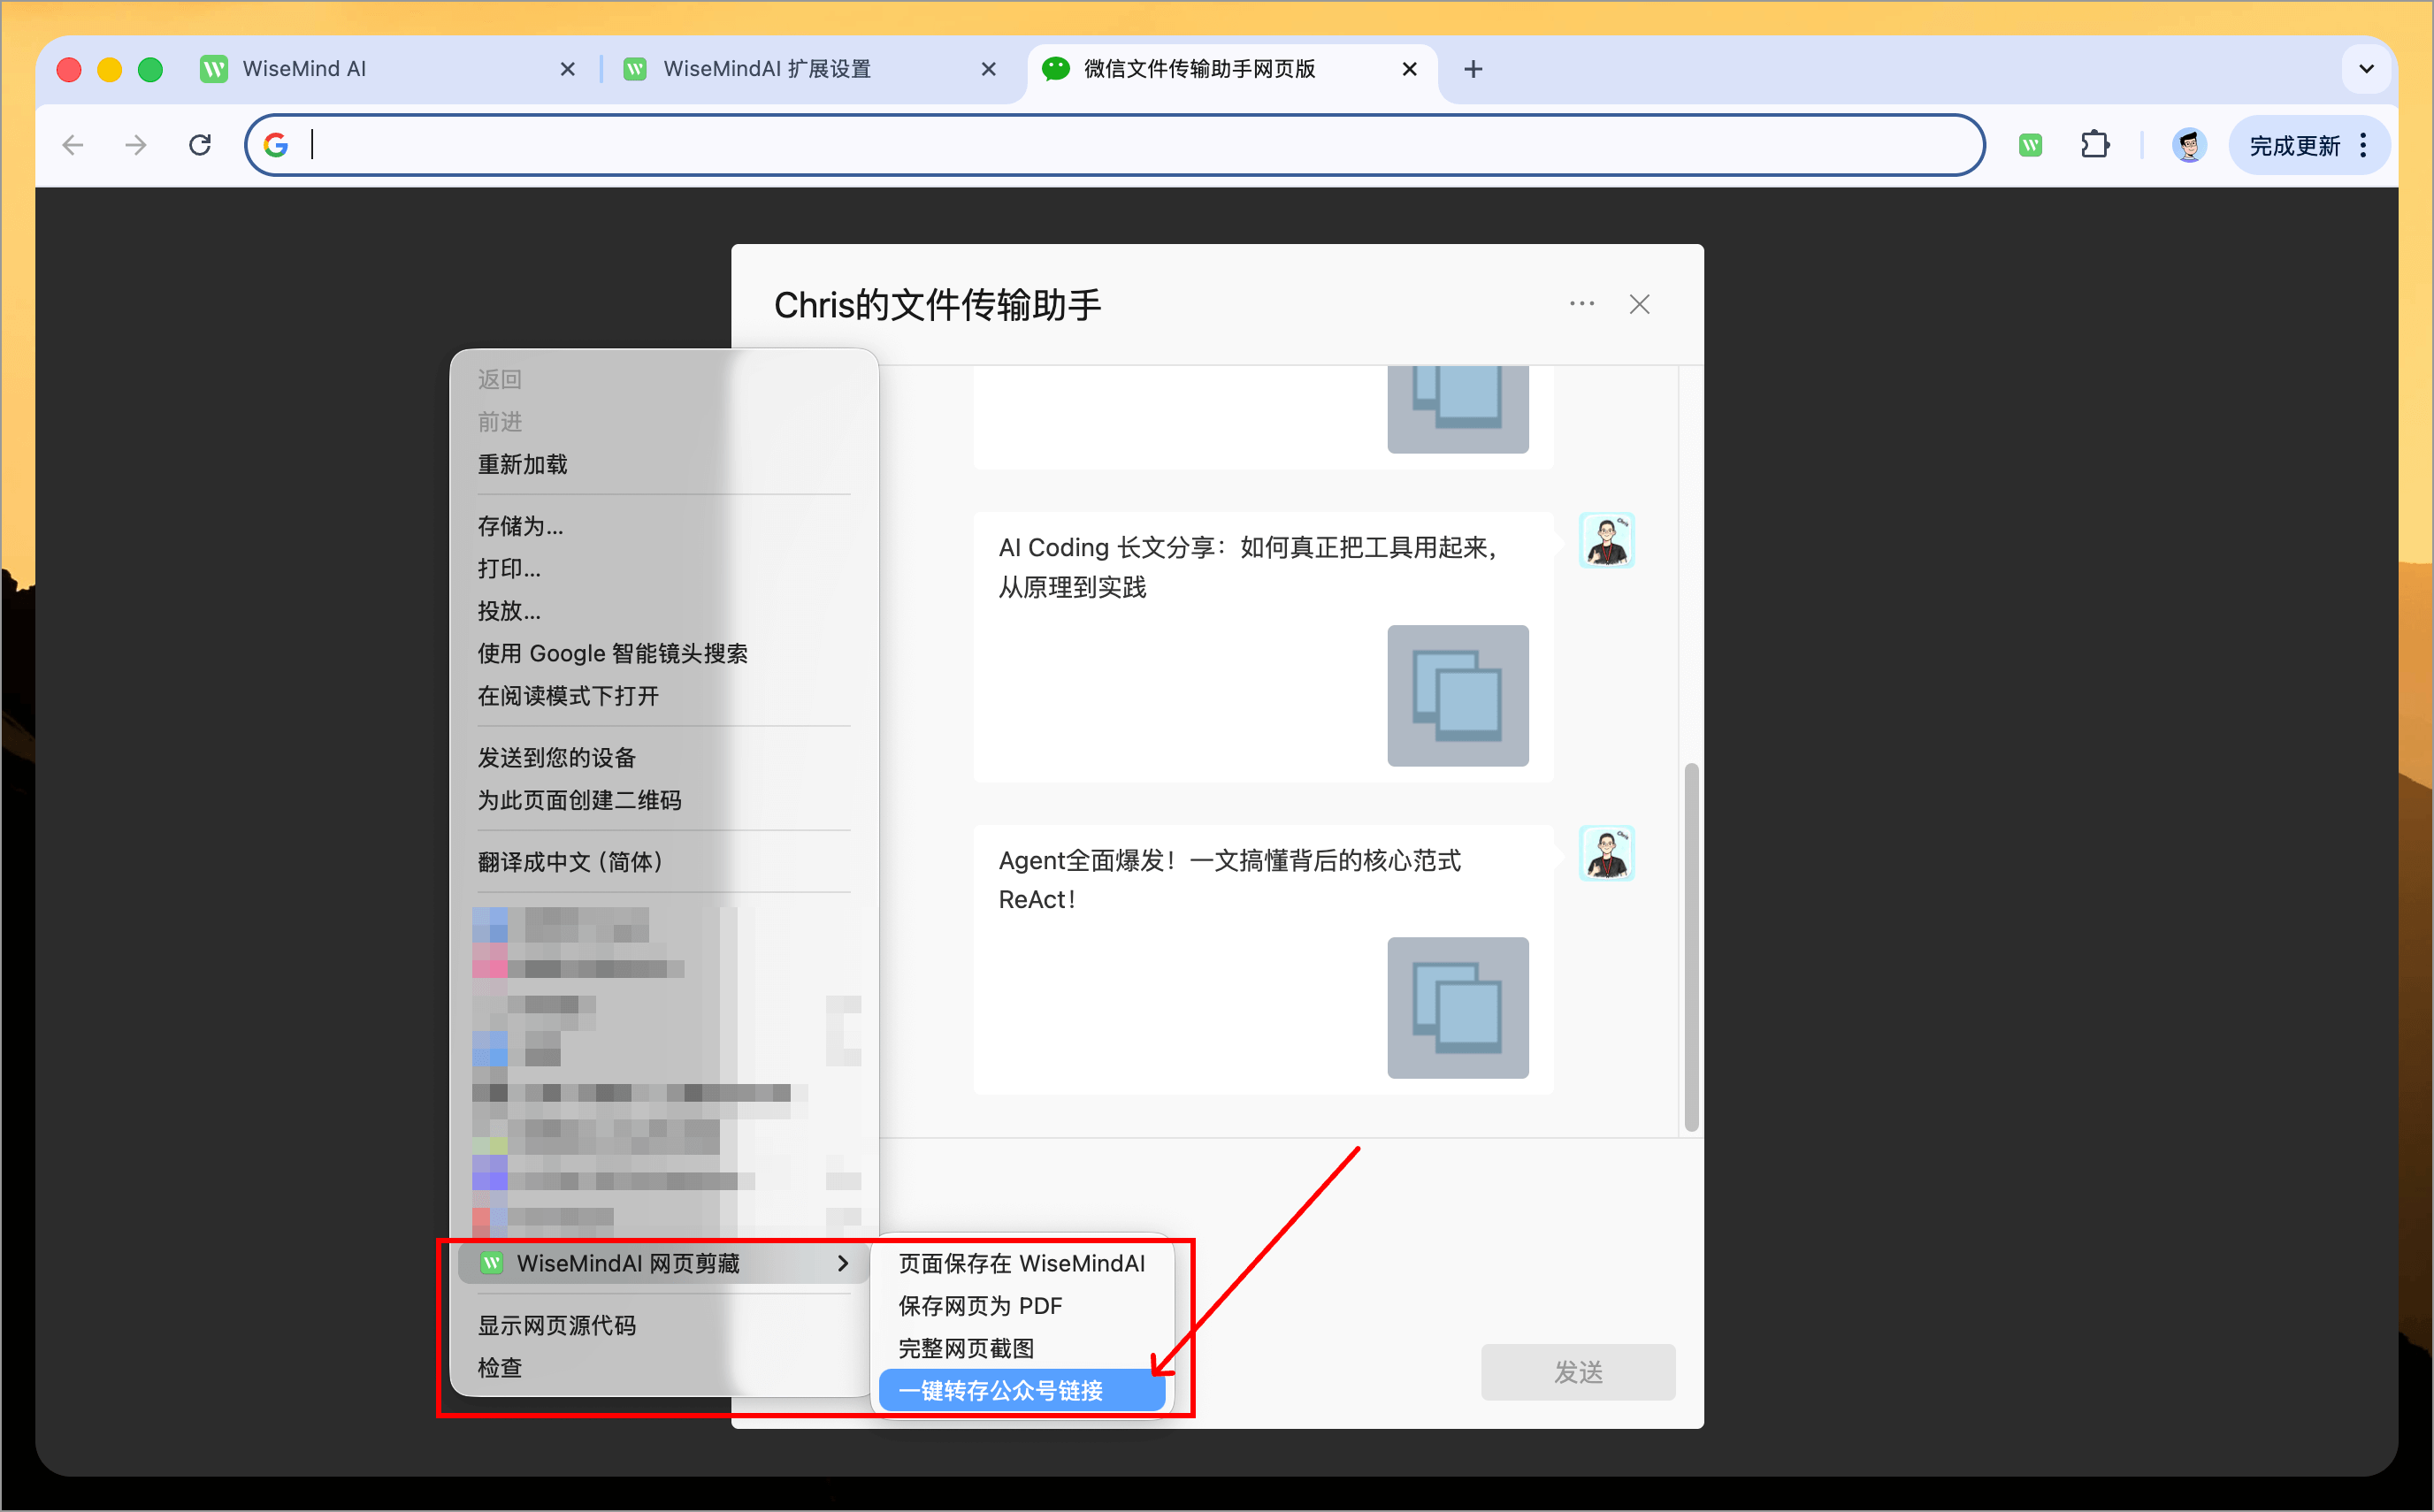Expand the WiseMindAI 网页剪藏 submenu arrow
2434x1512 pixels.
click(x=843, y=1262)
